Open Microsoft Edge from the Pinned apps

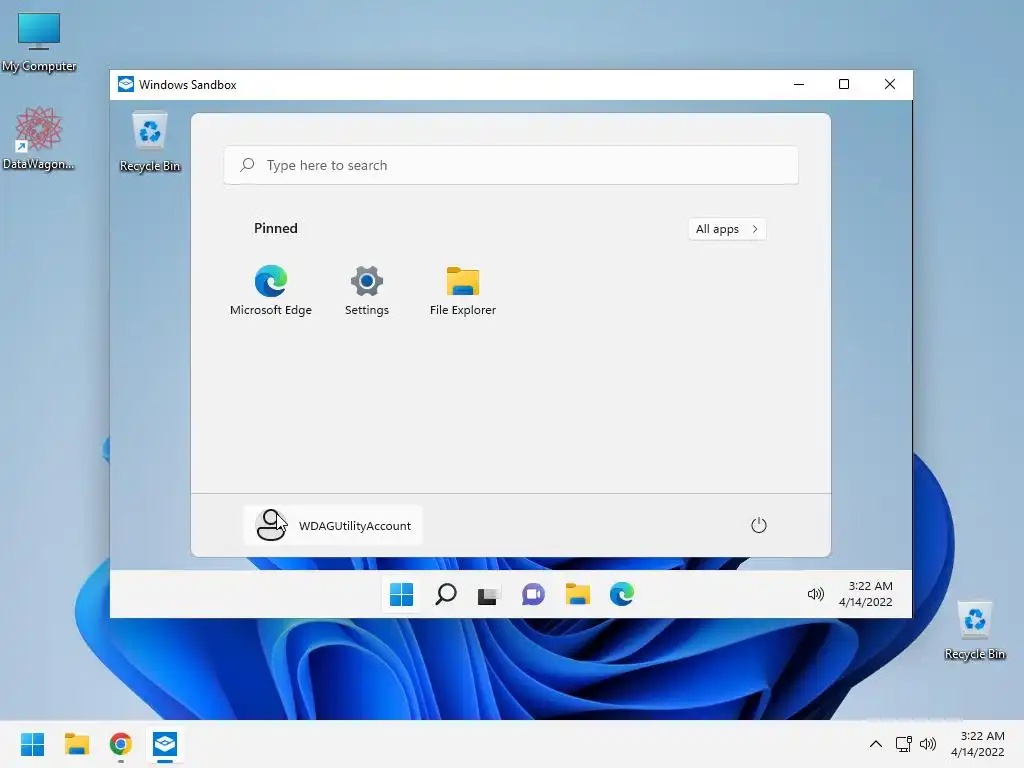[270, 291]
